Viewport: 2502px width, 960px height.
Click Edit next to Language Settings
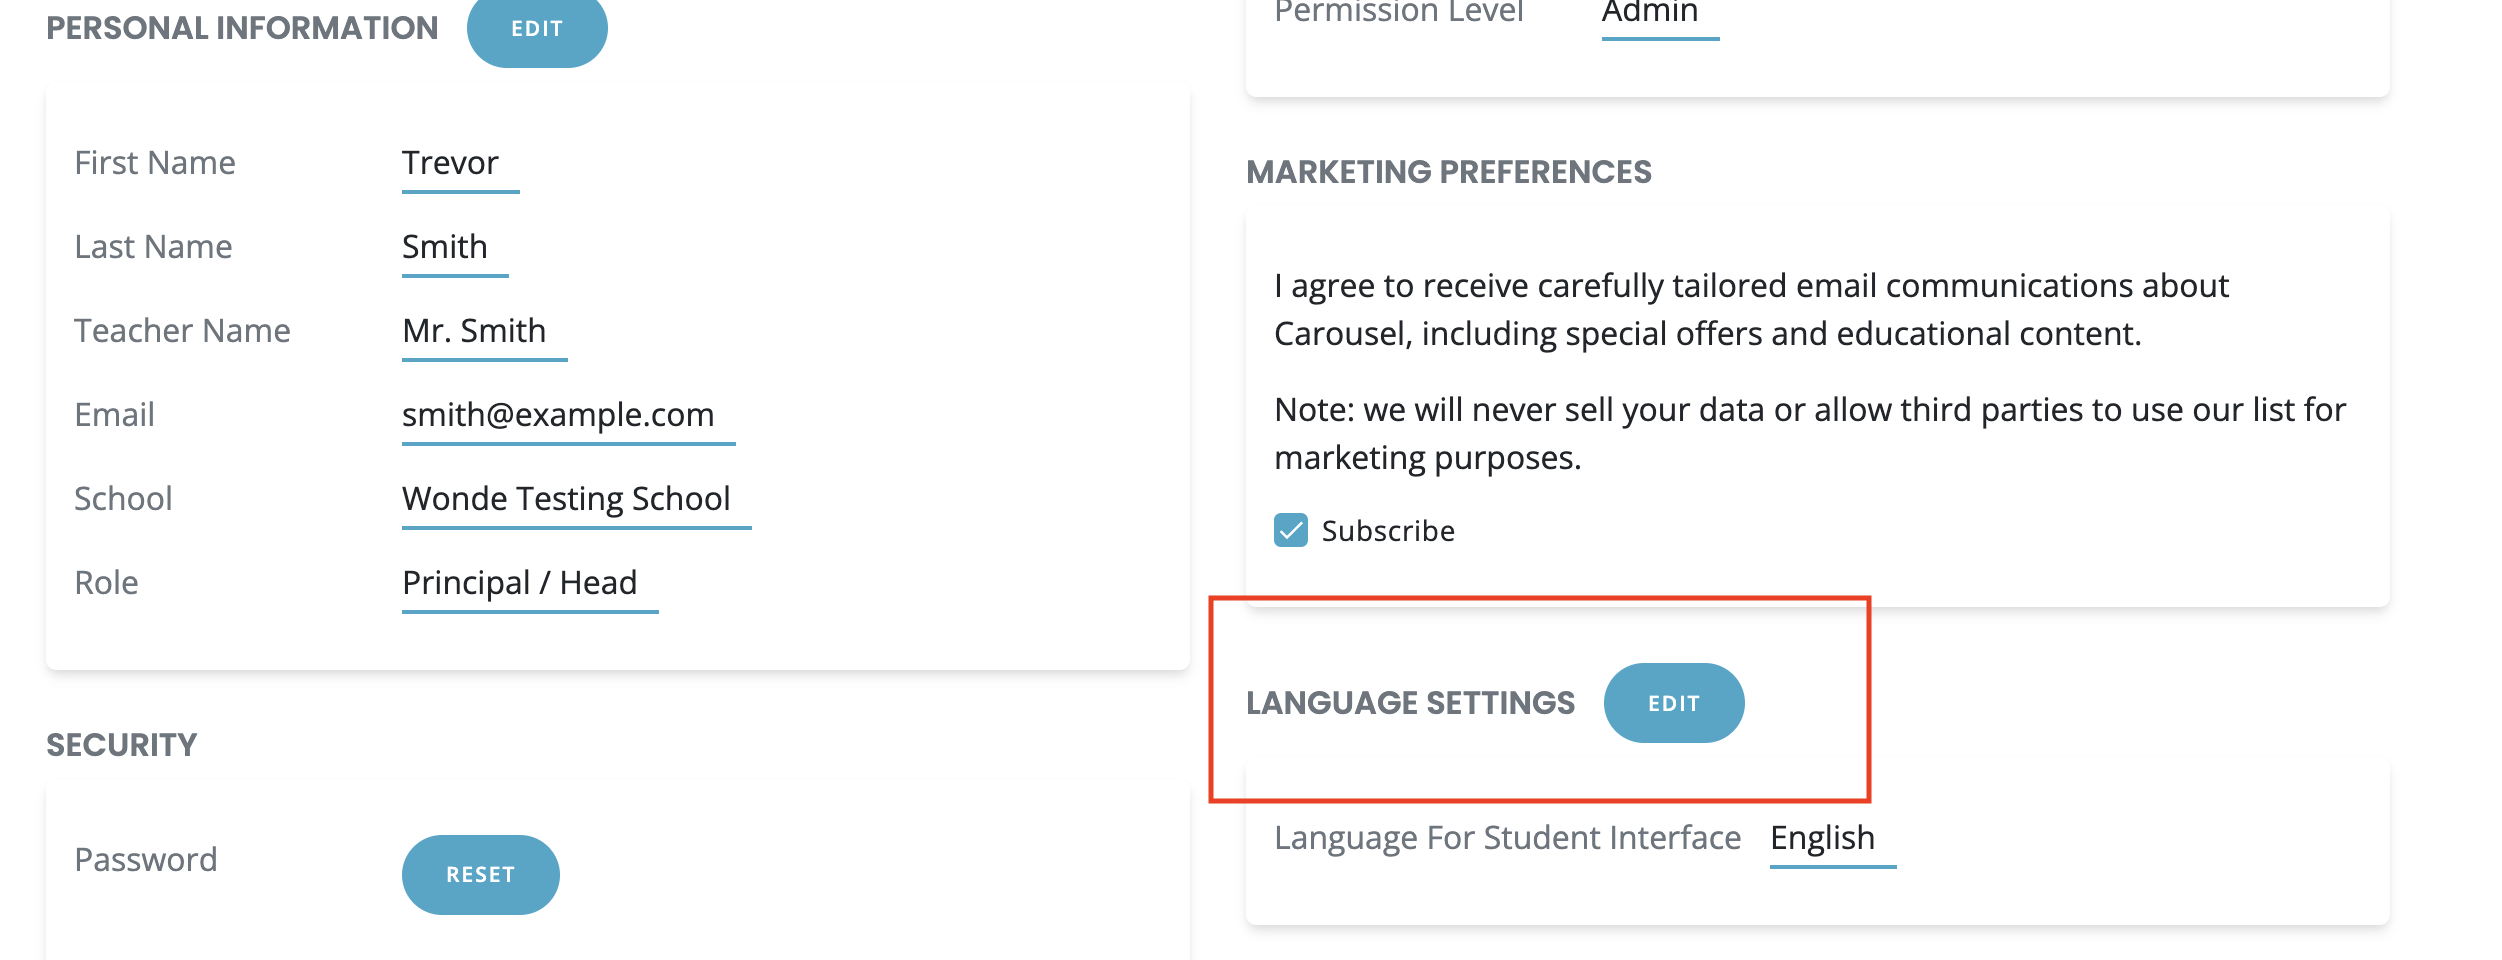click(x=1673, y=703)
